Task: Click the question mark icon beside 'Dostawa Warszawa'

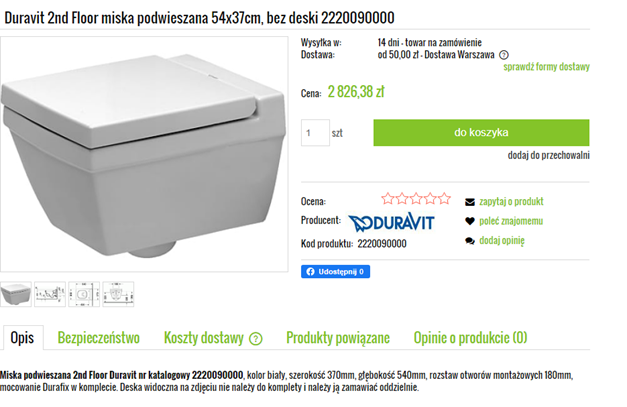Action: [503, 56]
